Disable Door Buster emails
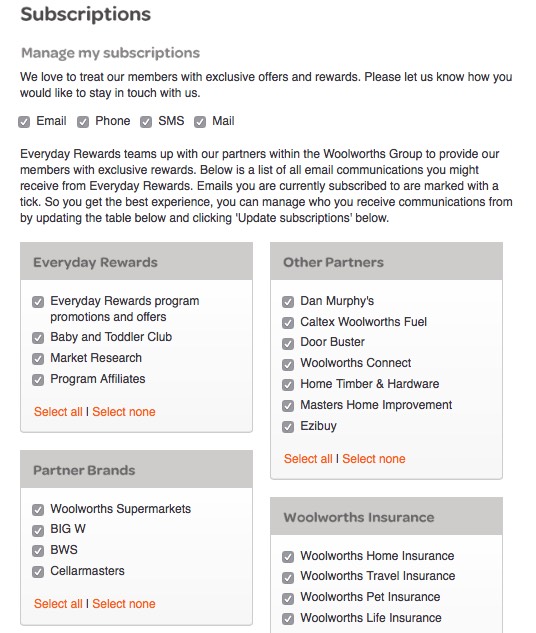This screenshot has width=536, height=633. (288, 344)
